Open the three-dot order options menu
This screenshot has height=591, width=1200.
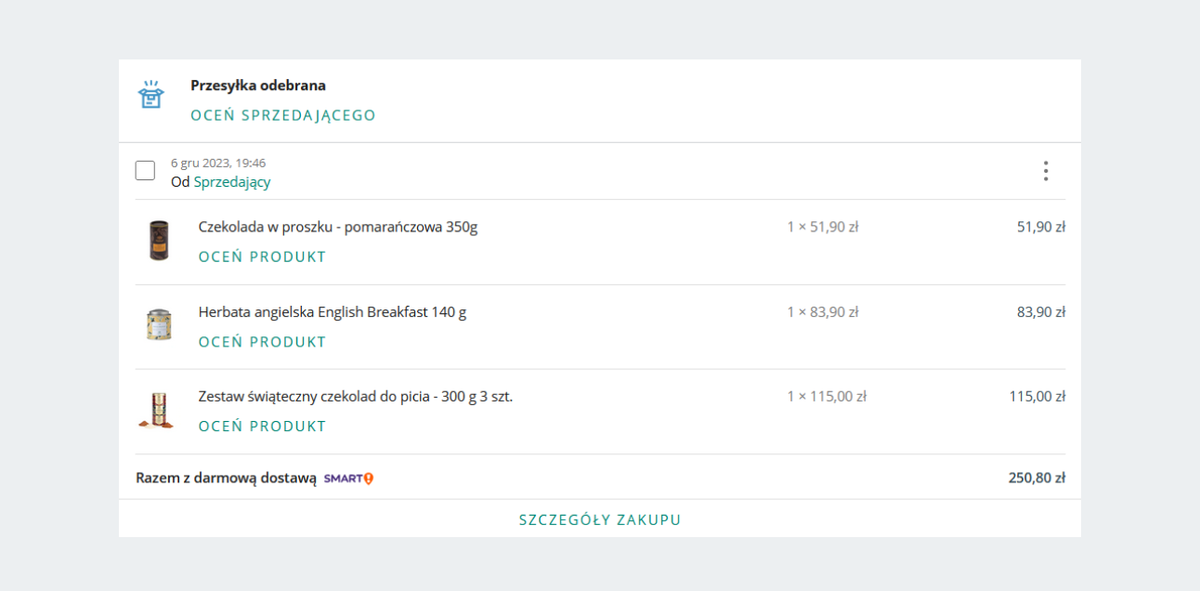(1045, 171)
